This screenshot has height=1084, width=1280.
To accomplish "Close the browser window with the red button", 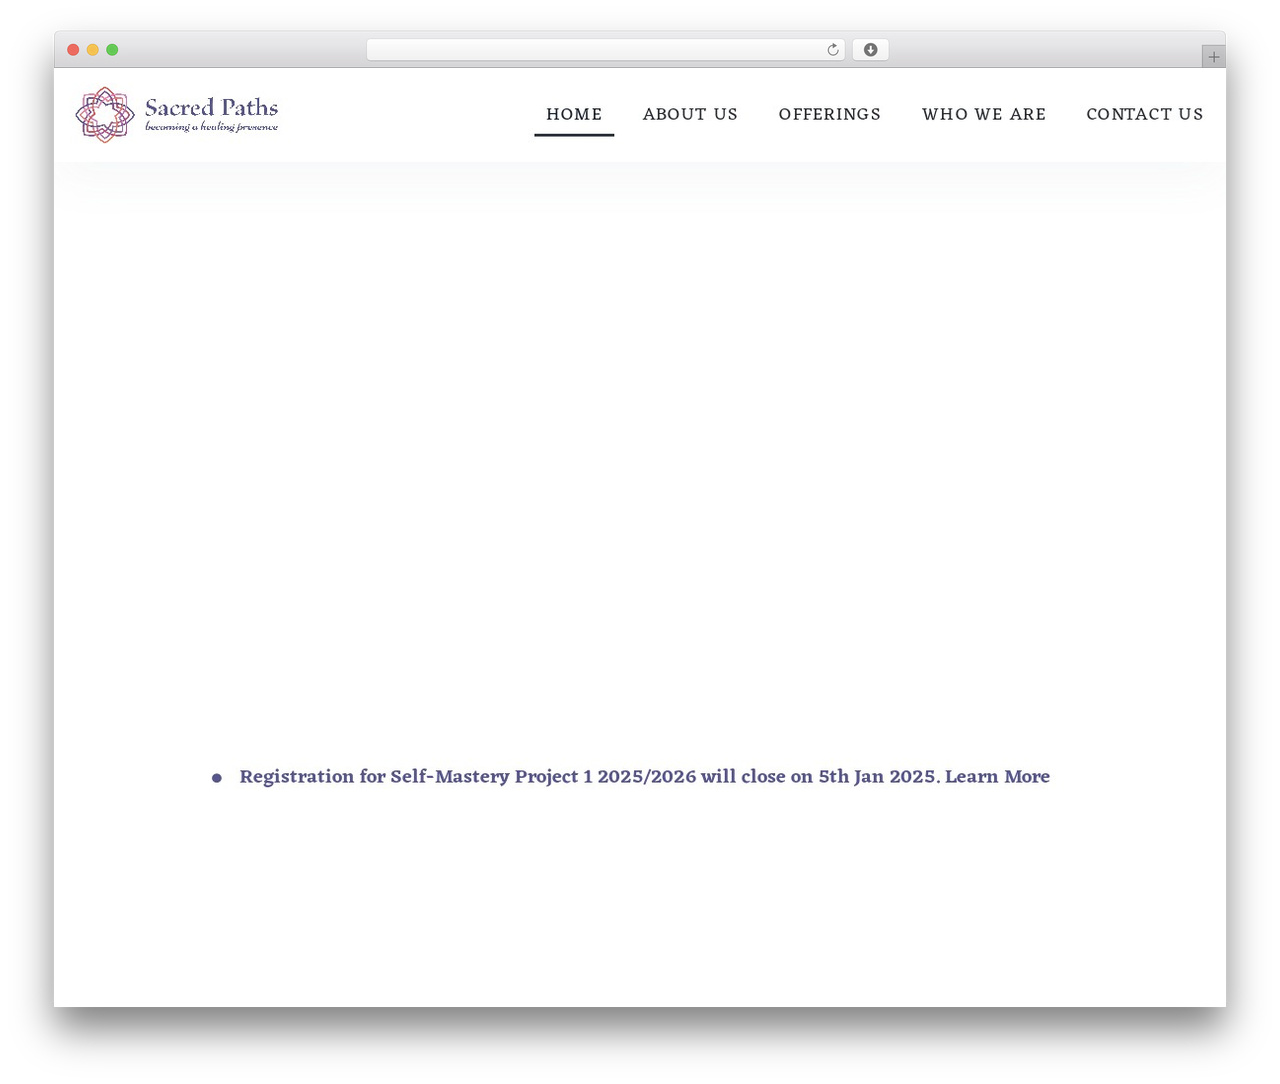I will (73, 50).
